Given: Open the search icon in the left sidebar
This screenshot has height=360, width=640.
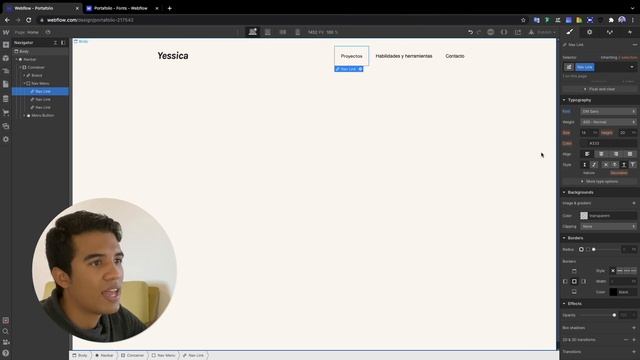Looking at the screenshot, I should pos(6,331).
